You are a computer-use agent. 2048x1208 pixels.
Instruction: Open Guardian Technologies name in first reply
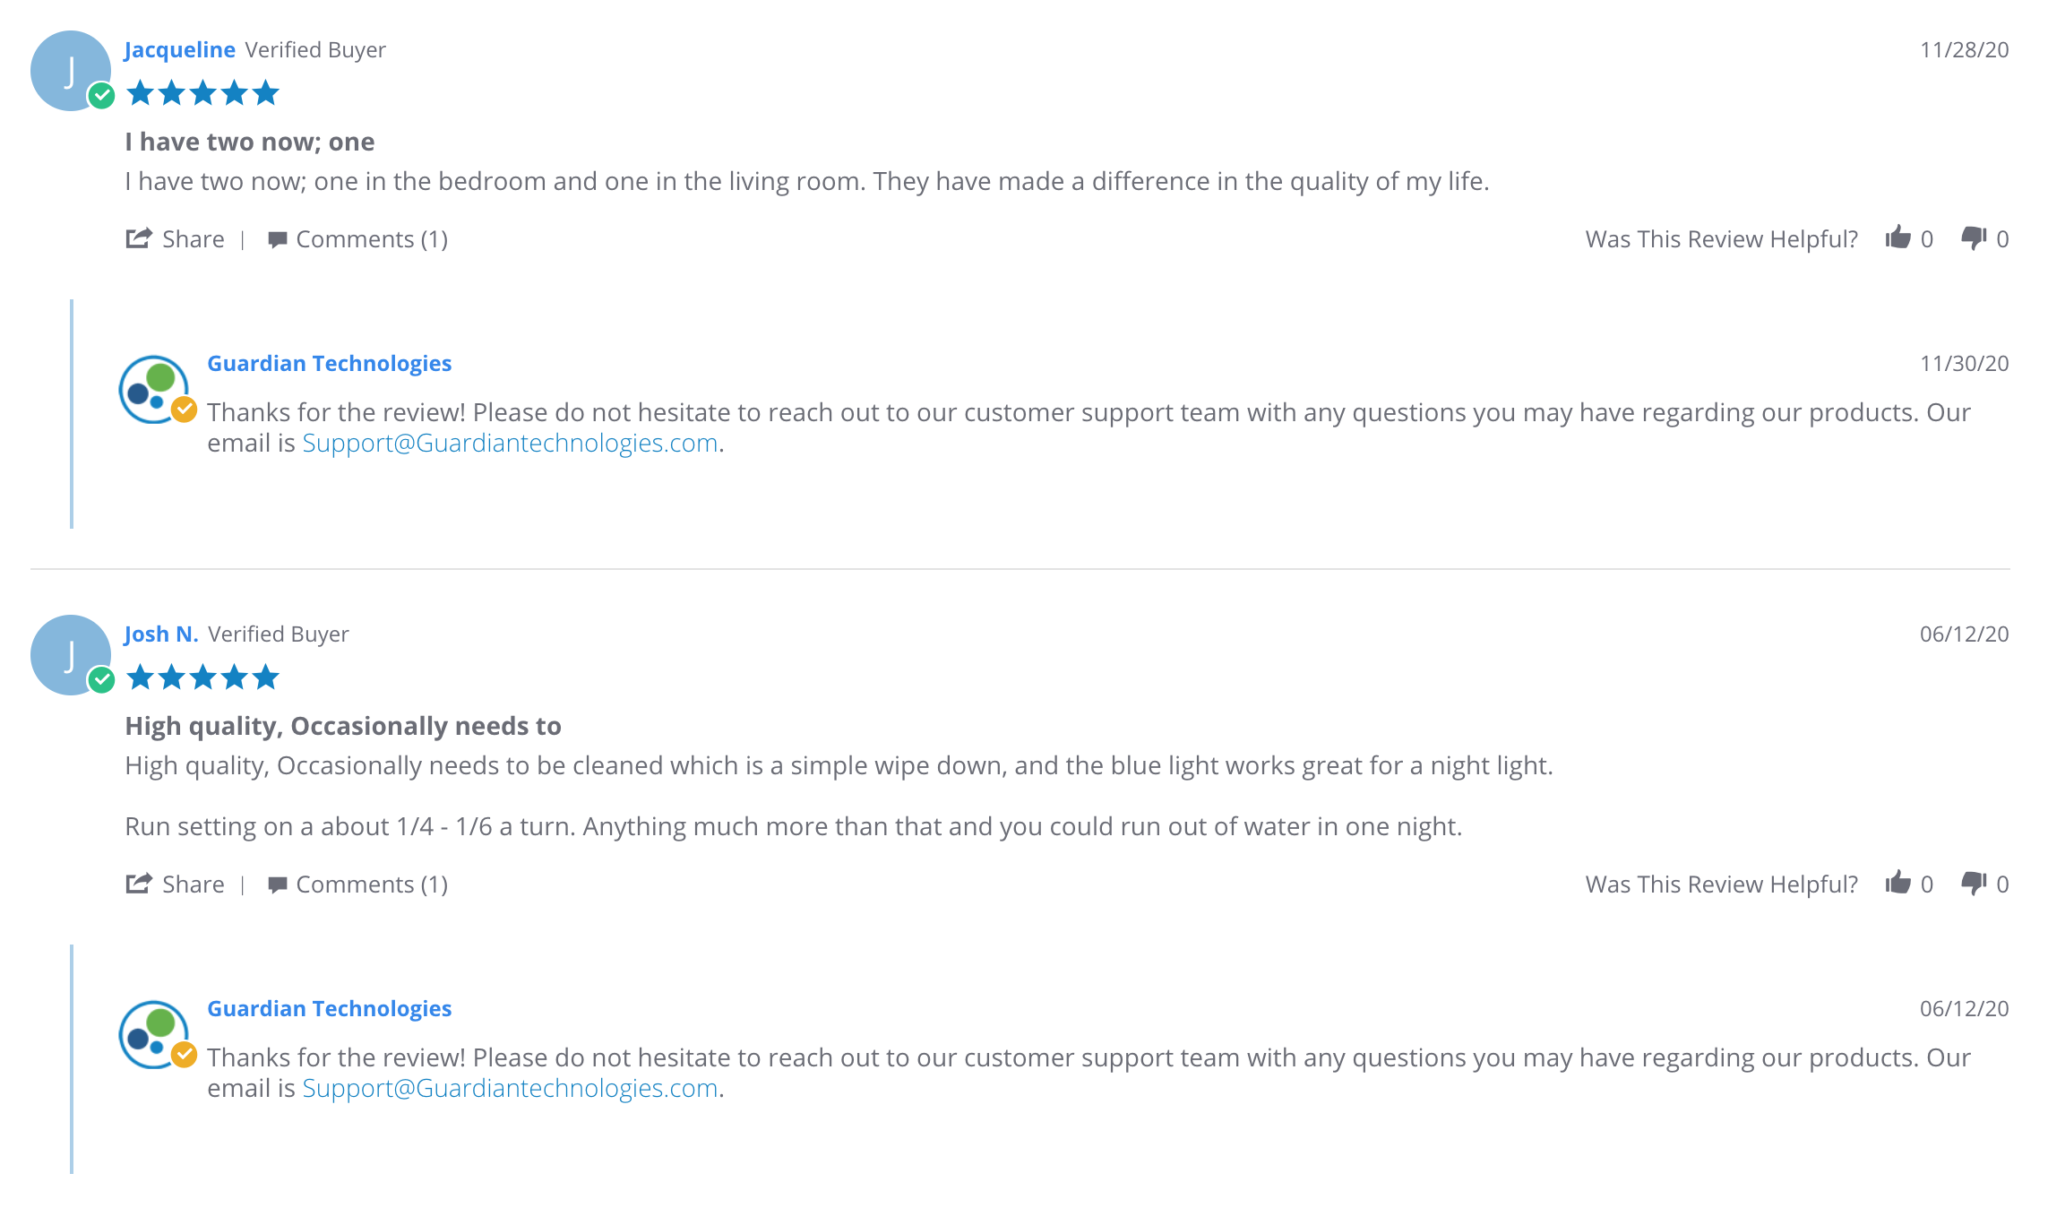(329, 363)
